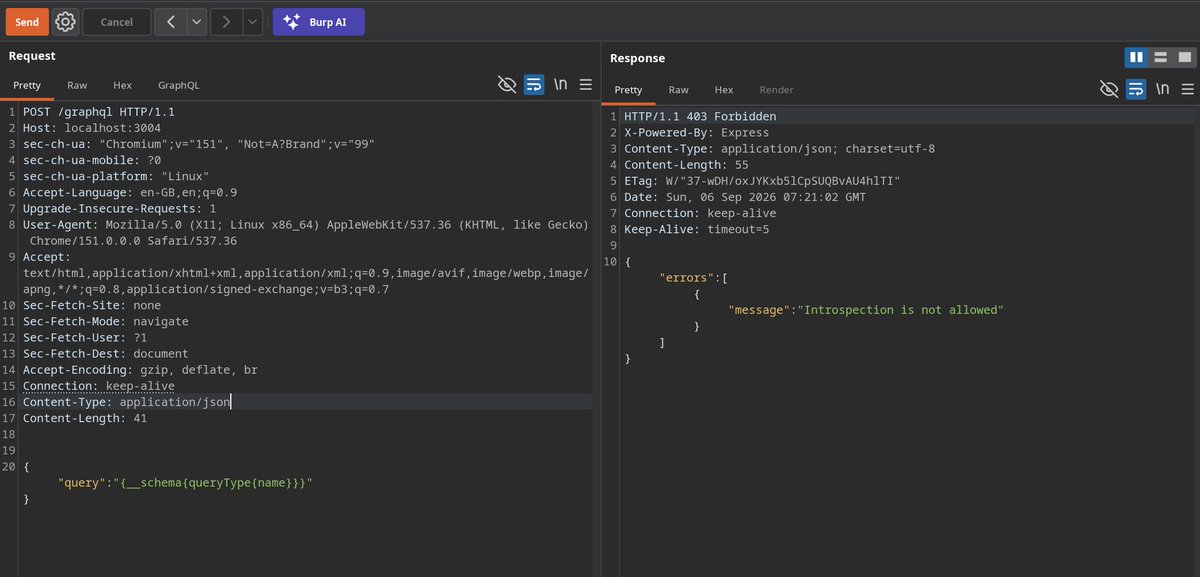Toggle show non-printable \n in Response
Image resolution: width=1200 pixels, height=577 pixels.
(x=1163, y=89)
